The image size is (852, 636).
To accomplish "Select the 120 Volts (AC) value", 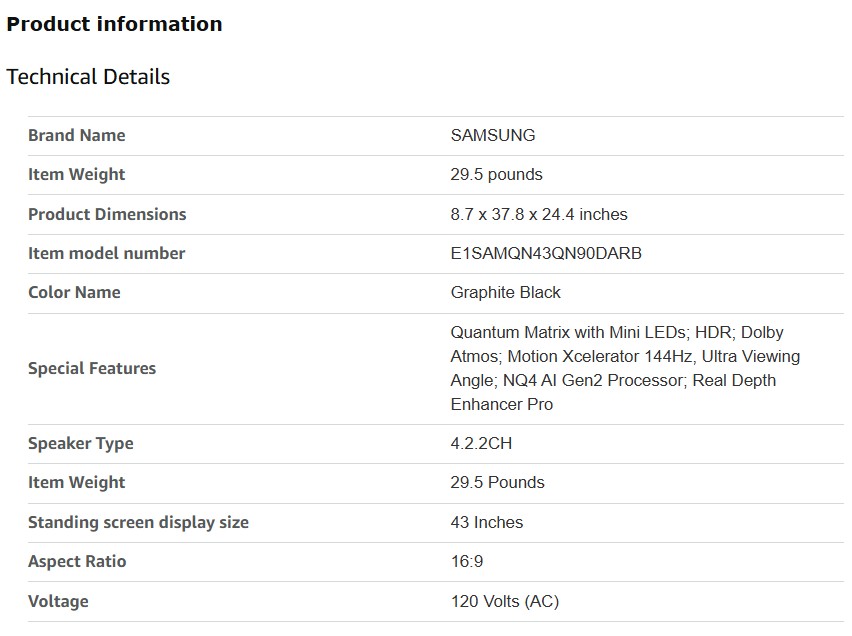I will click(x=505, y=601).
